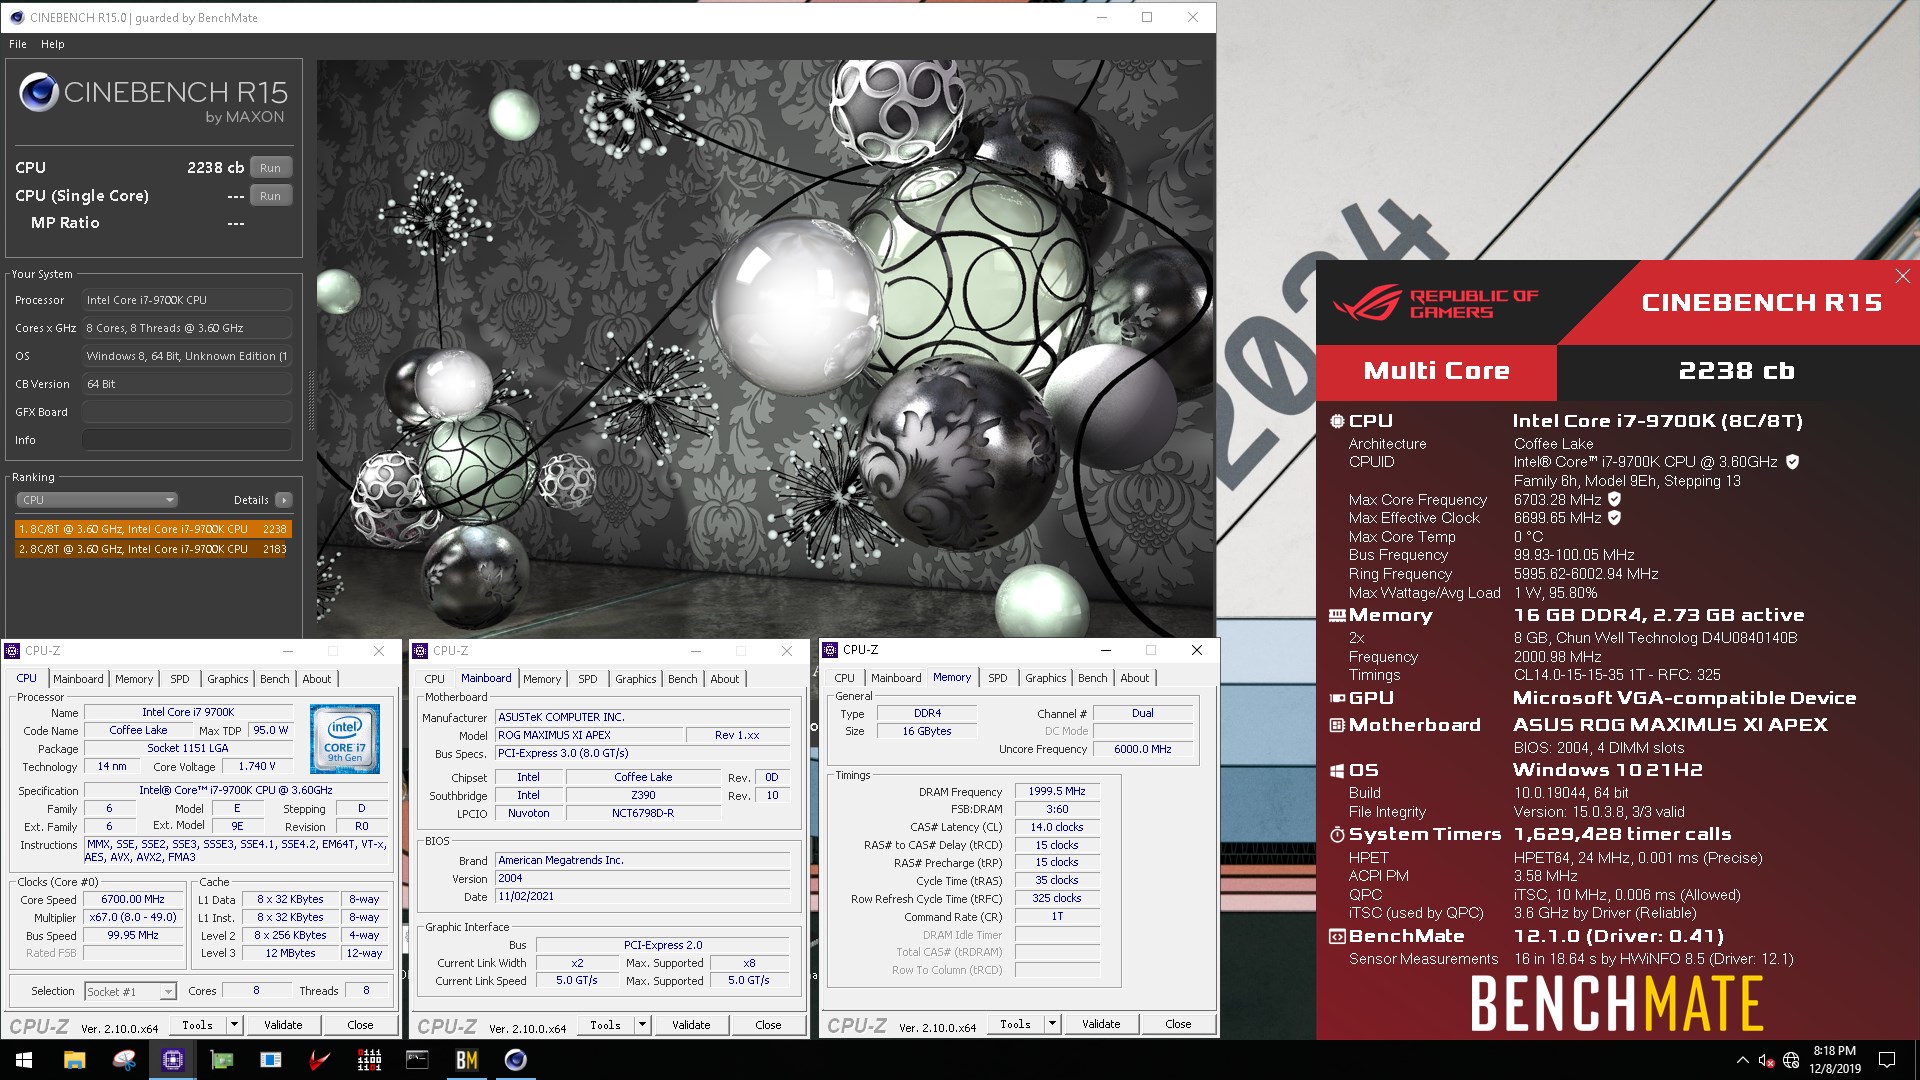This screenshot has width=1920, height=1080.
Task: Click the Core Speed 6700.00 MHz value
Action: click(x=133, y=899)
